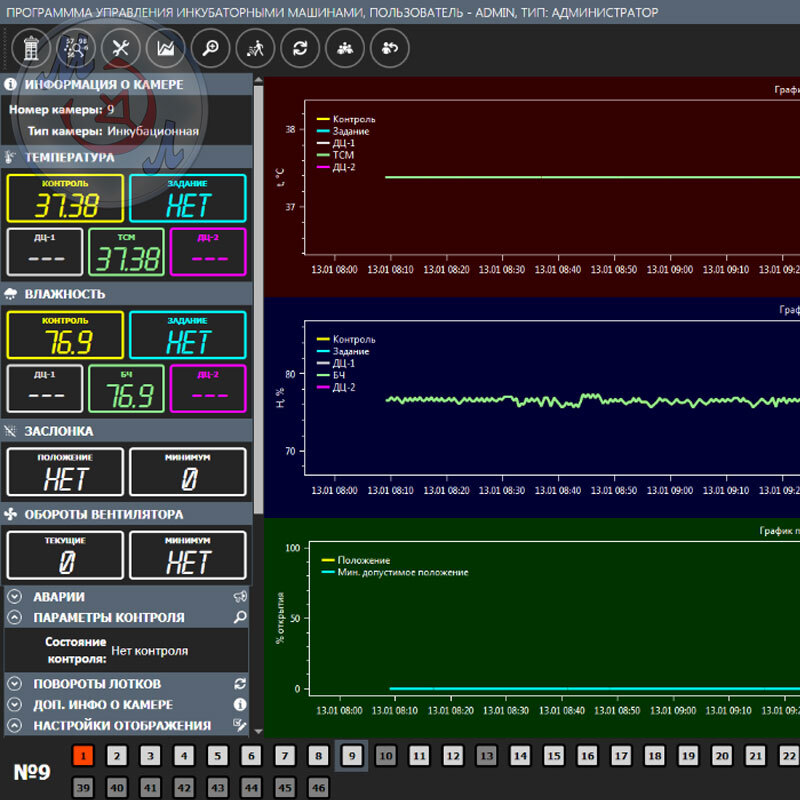Select chamber 13 button

(487, 756)
